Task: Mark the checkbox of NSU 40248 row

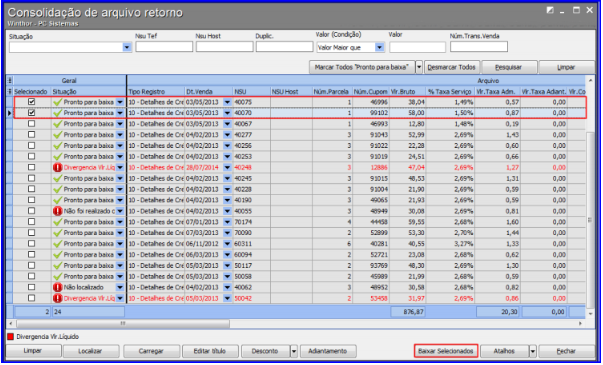Action: pos(32,167)
